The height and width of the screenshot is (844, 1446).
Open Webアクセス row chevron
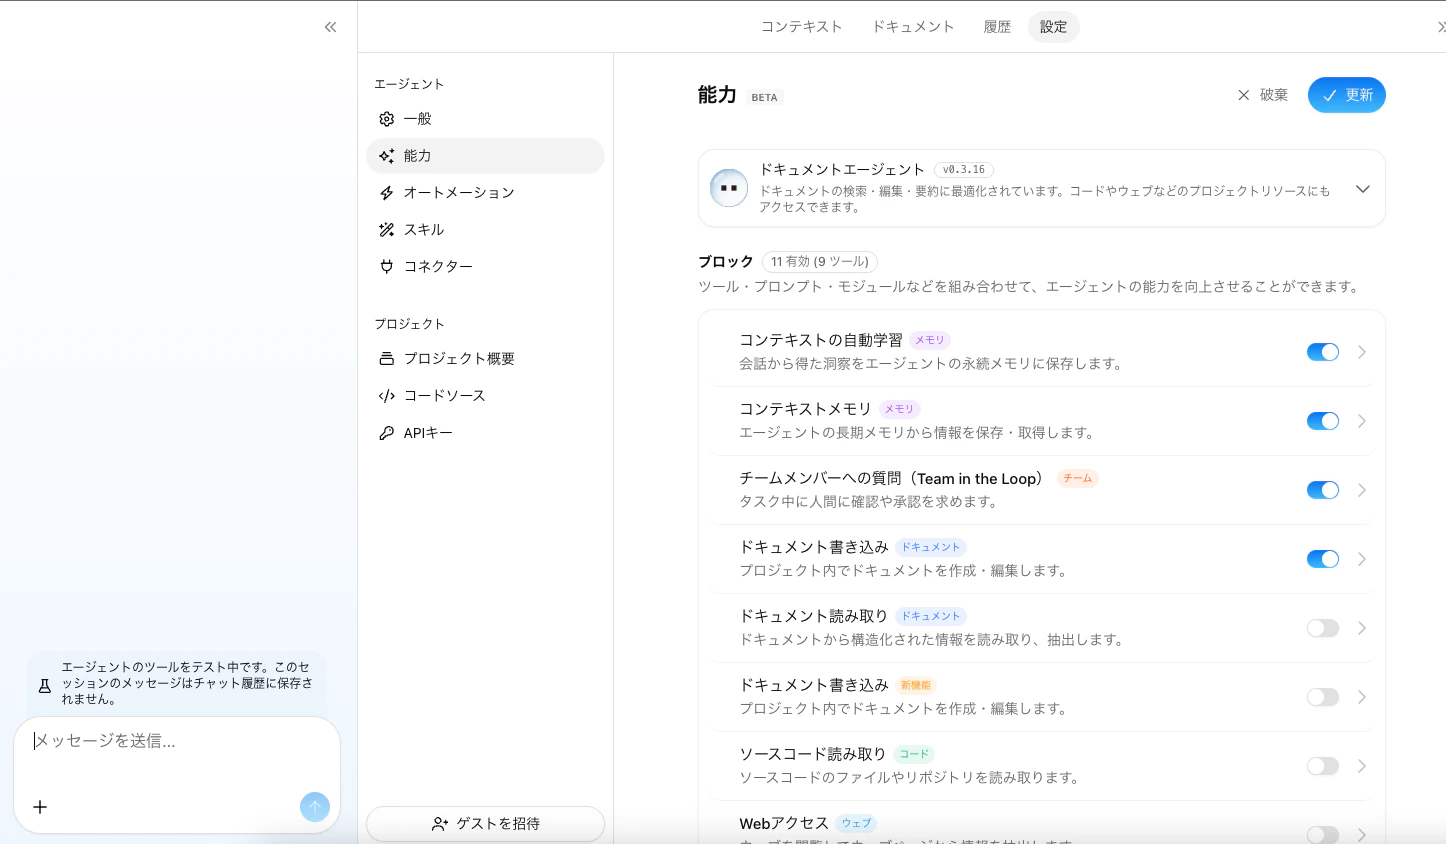[1362, 835]
